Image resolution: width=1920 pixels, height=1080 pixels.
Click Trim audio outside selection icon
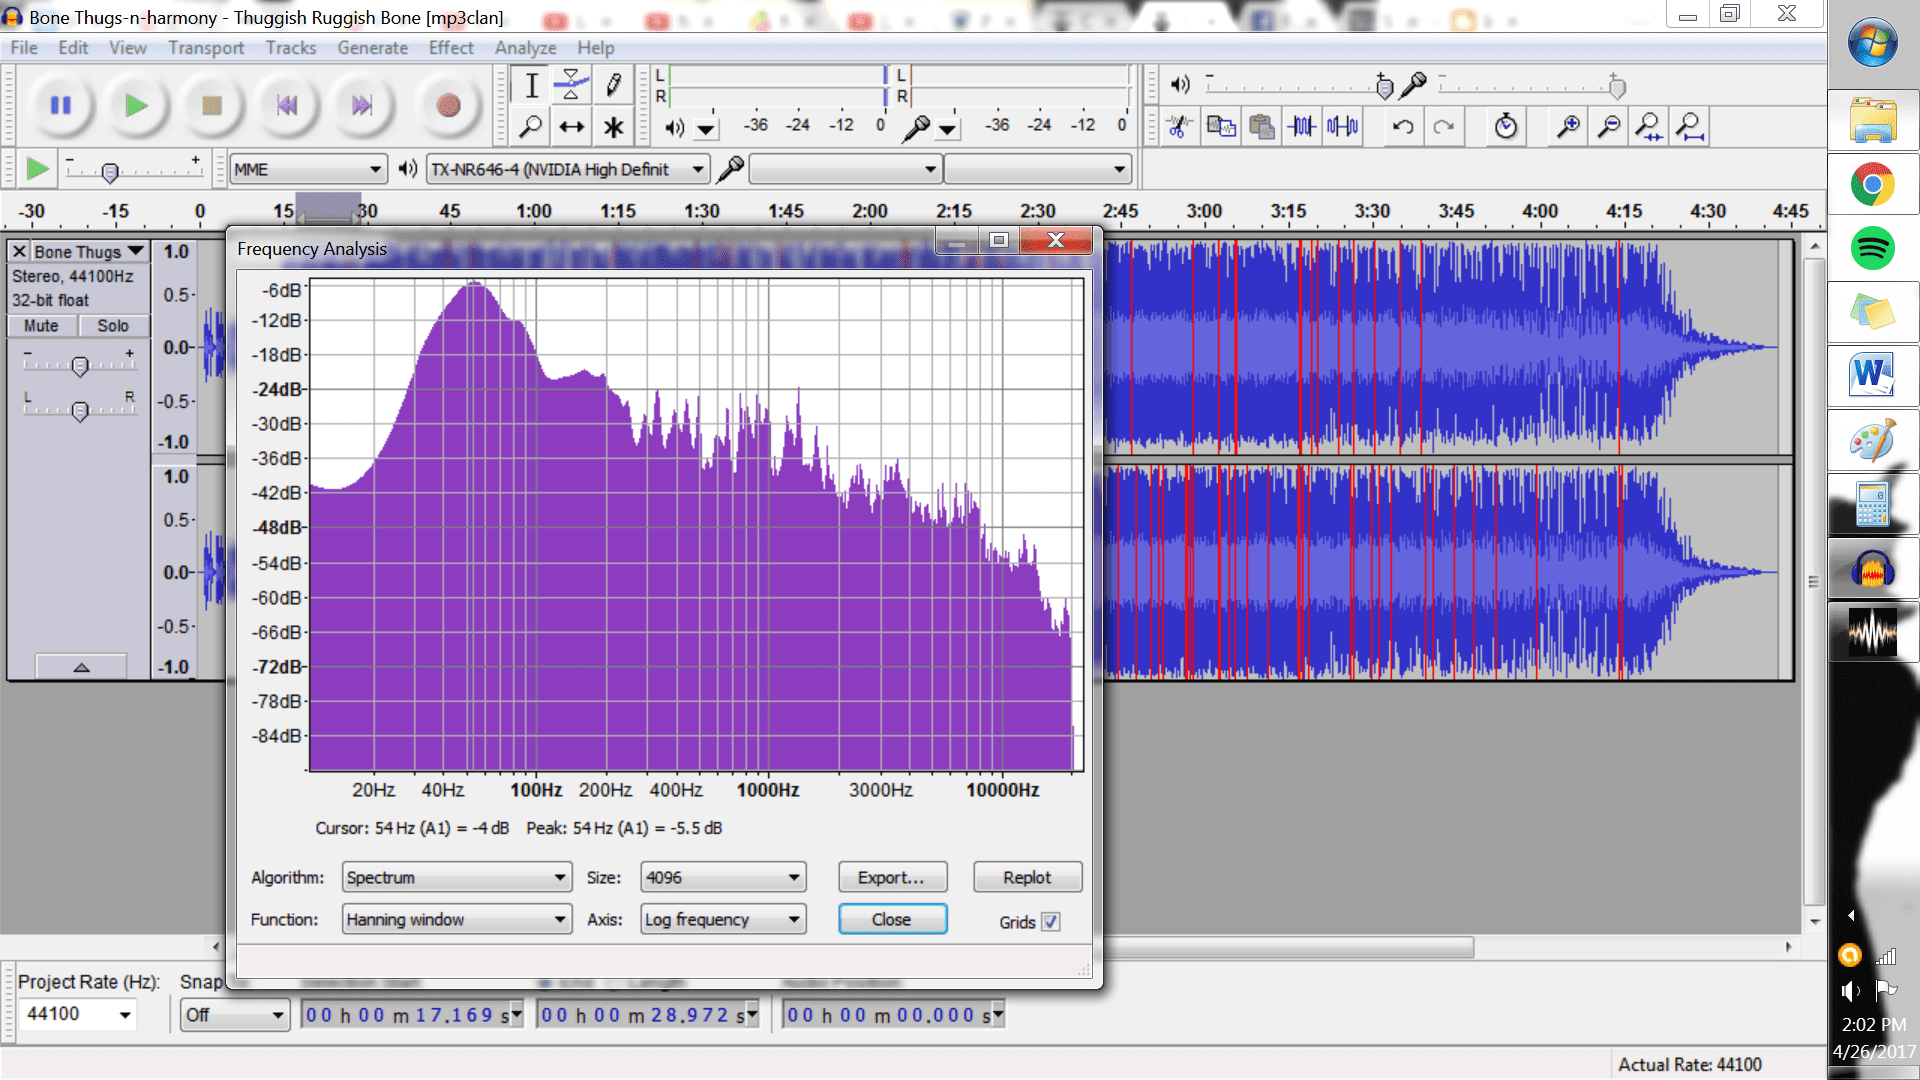pos(1302,127)
